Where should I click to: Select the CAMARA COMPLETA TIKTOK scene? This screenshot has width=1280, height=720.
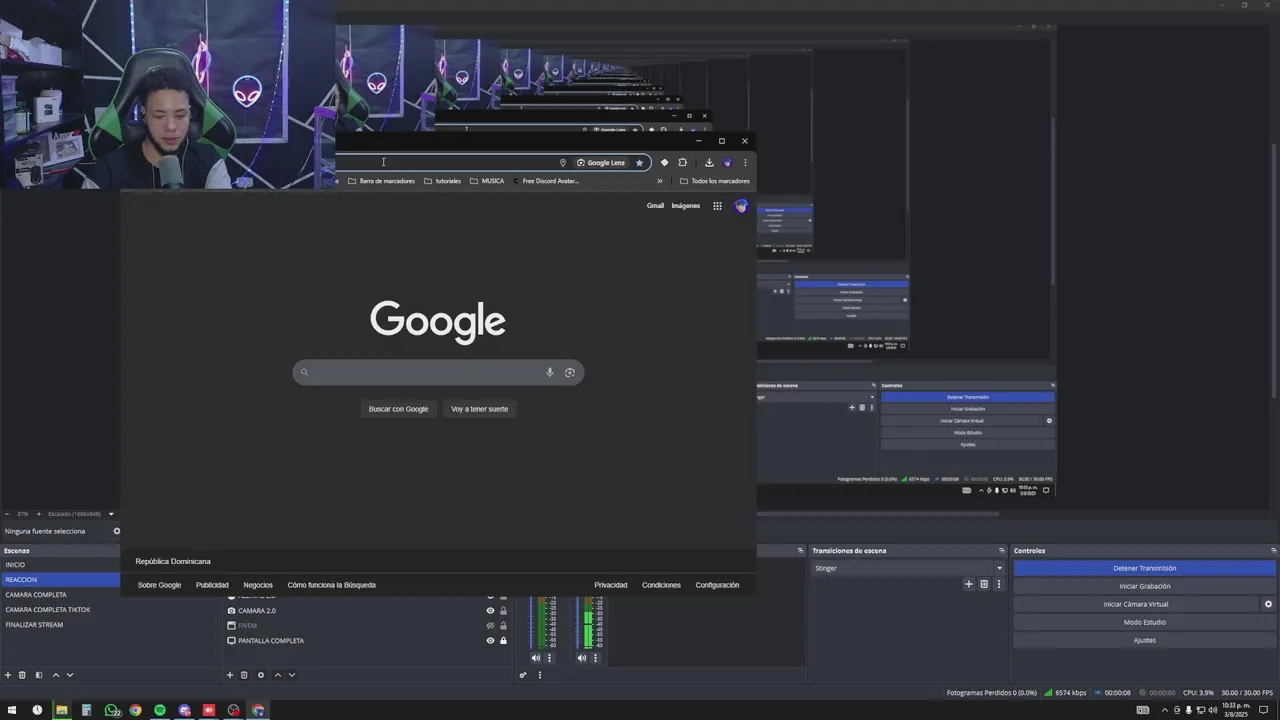coord(60,610)
